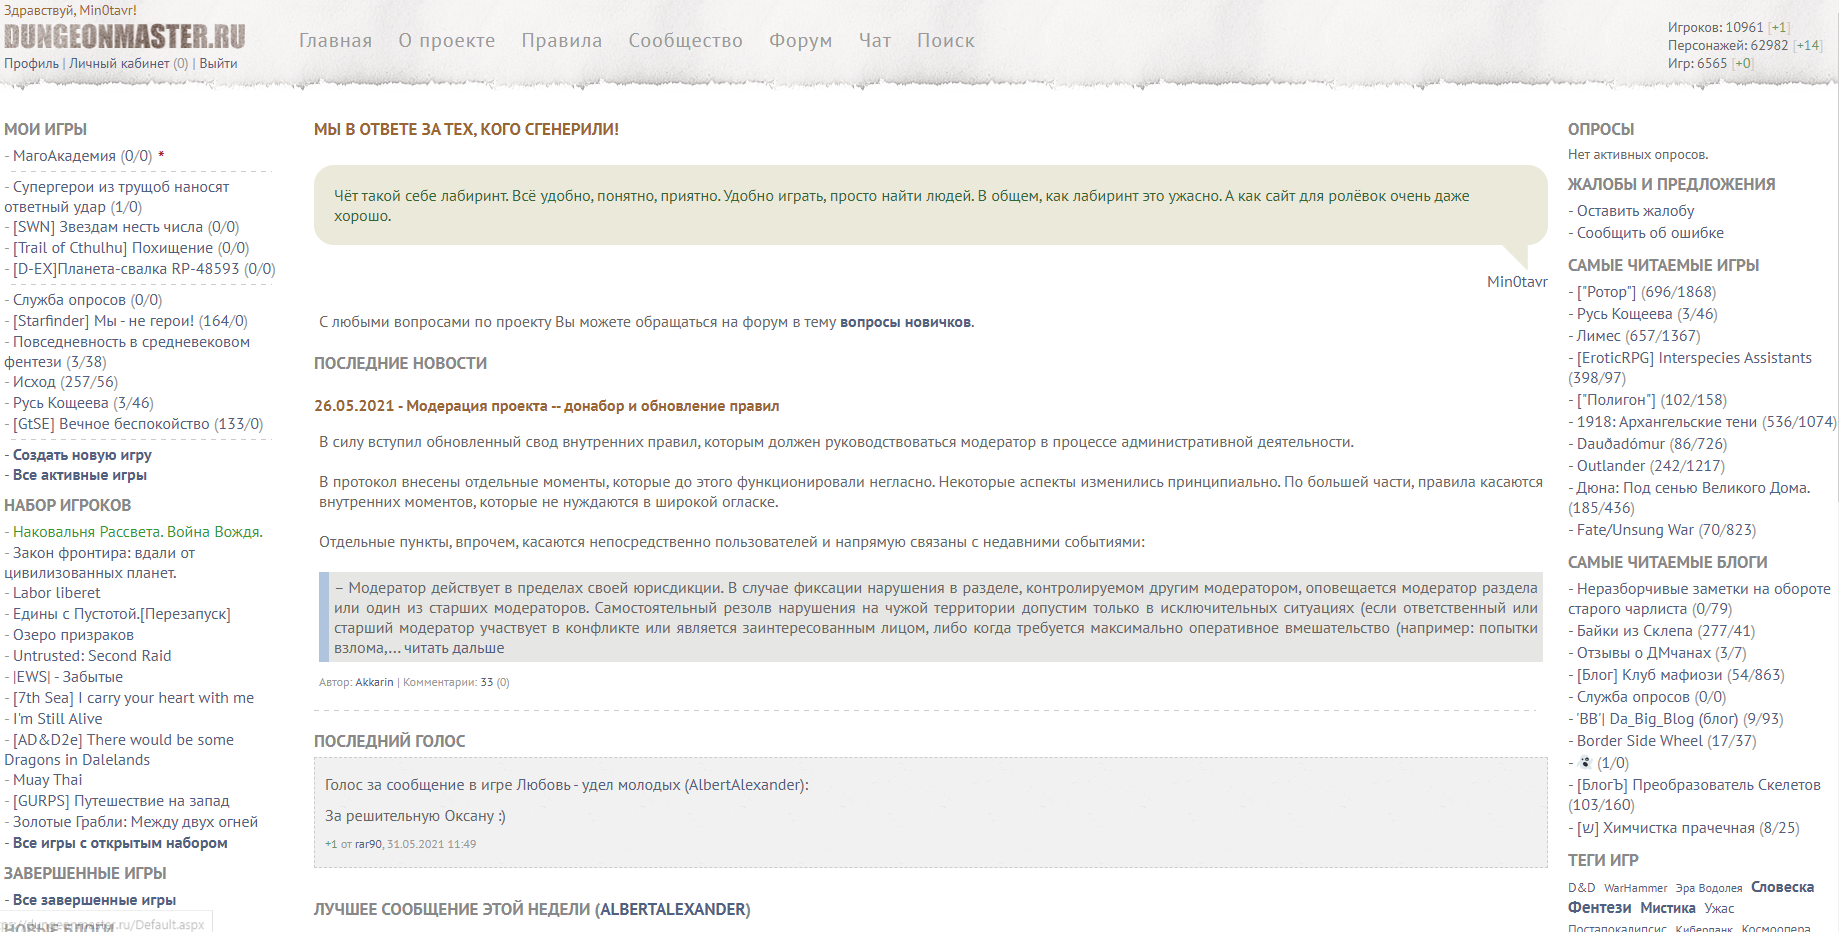Image resolution: width=1839 pixels, height=932 pixels.
Task: Click Оставить жалобу link
Action: (1635, 211)
